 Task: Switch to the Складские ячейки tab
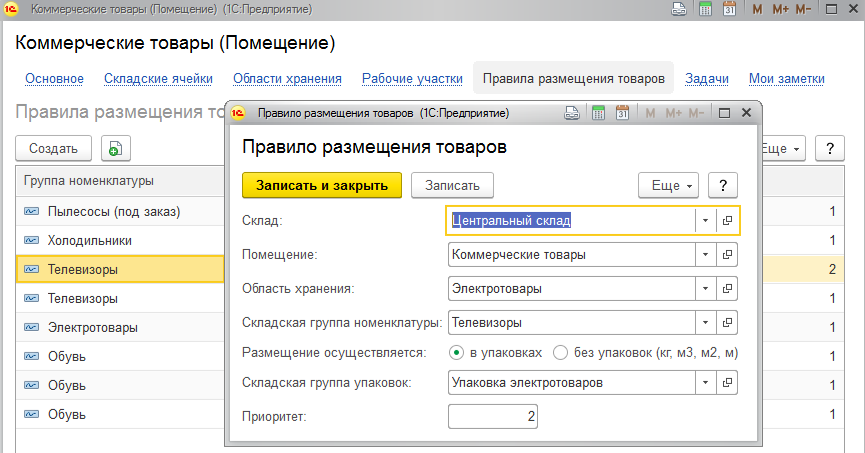pos(171,79)
